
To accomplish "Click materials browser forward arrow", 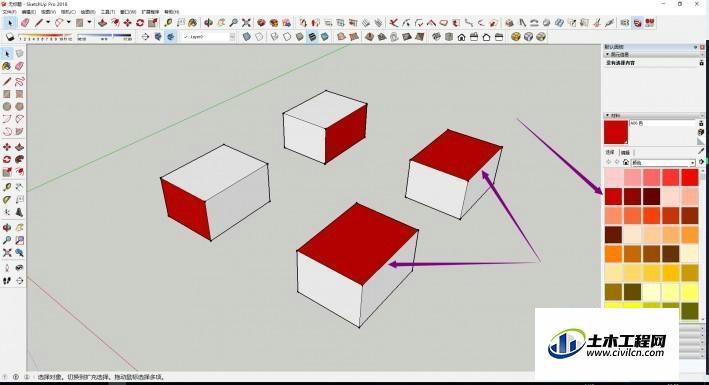I will 617,162.
